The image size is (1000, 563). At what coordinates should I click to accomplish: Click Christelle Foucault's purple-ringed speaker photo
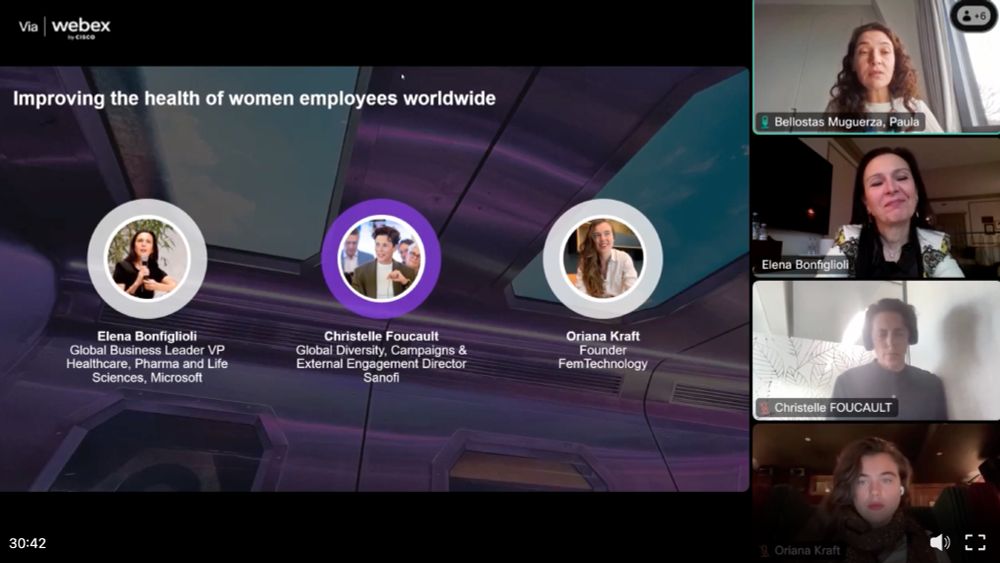(381, 259)
